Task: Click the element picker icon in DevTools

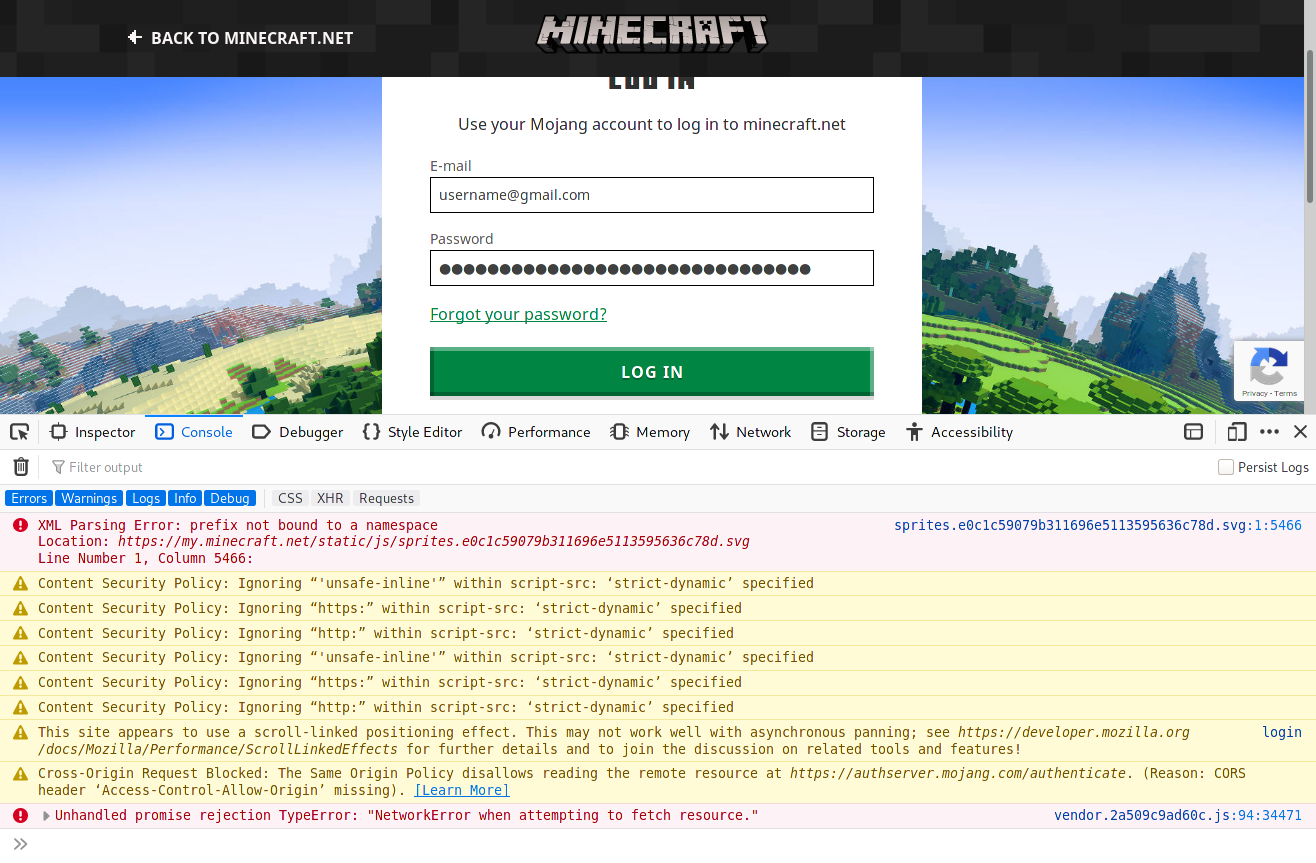Action: [19, 432]
